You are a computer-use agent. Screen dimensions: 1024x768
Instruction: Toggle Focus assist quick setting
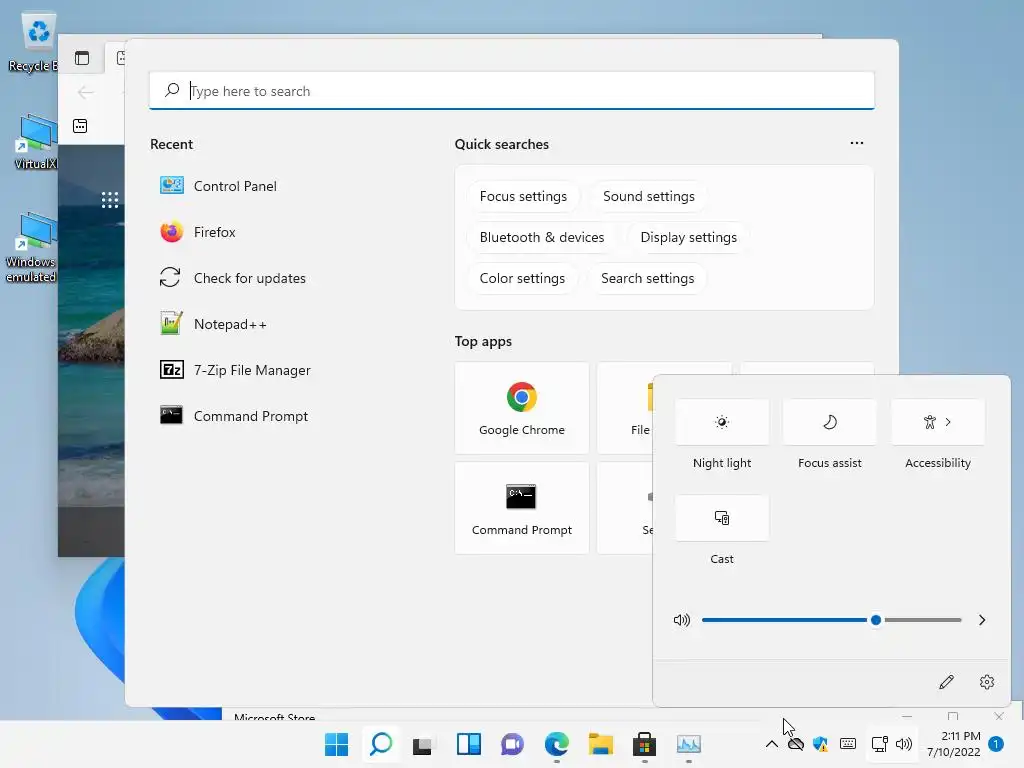(829, 422)
